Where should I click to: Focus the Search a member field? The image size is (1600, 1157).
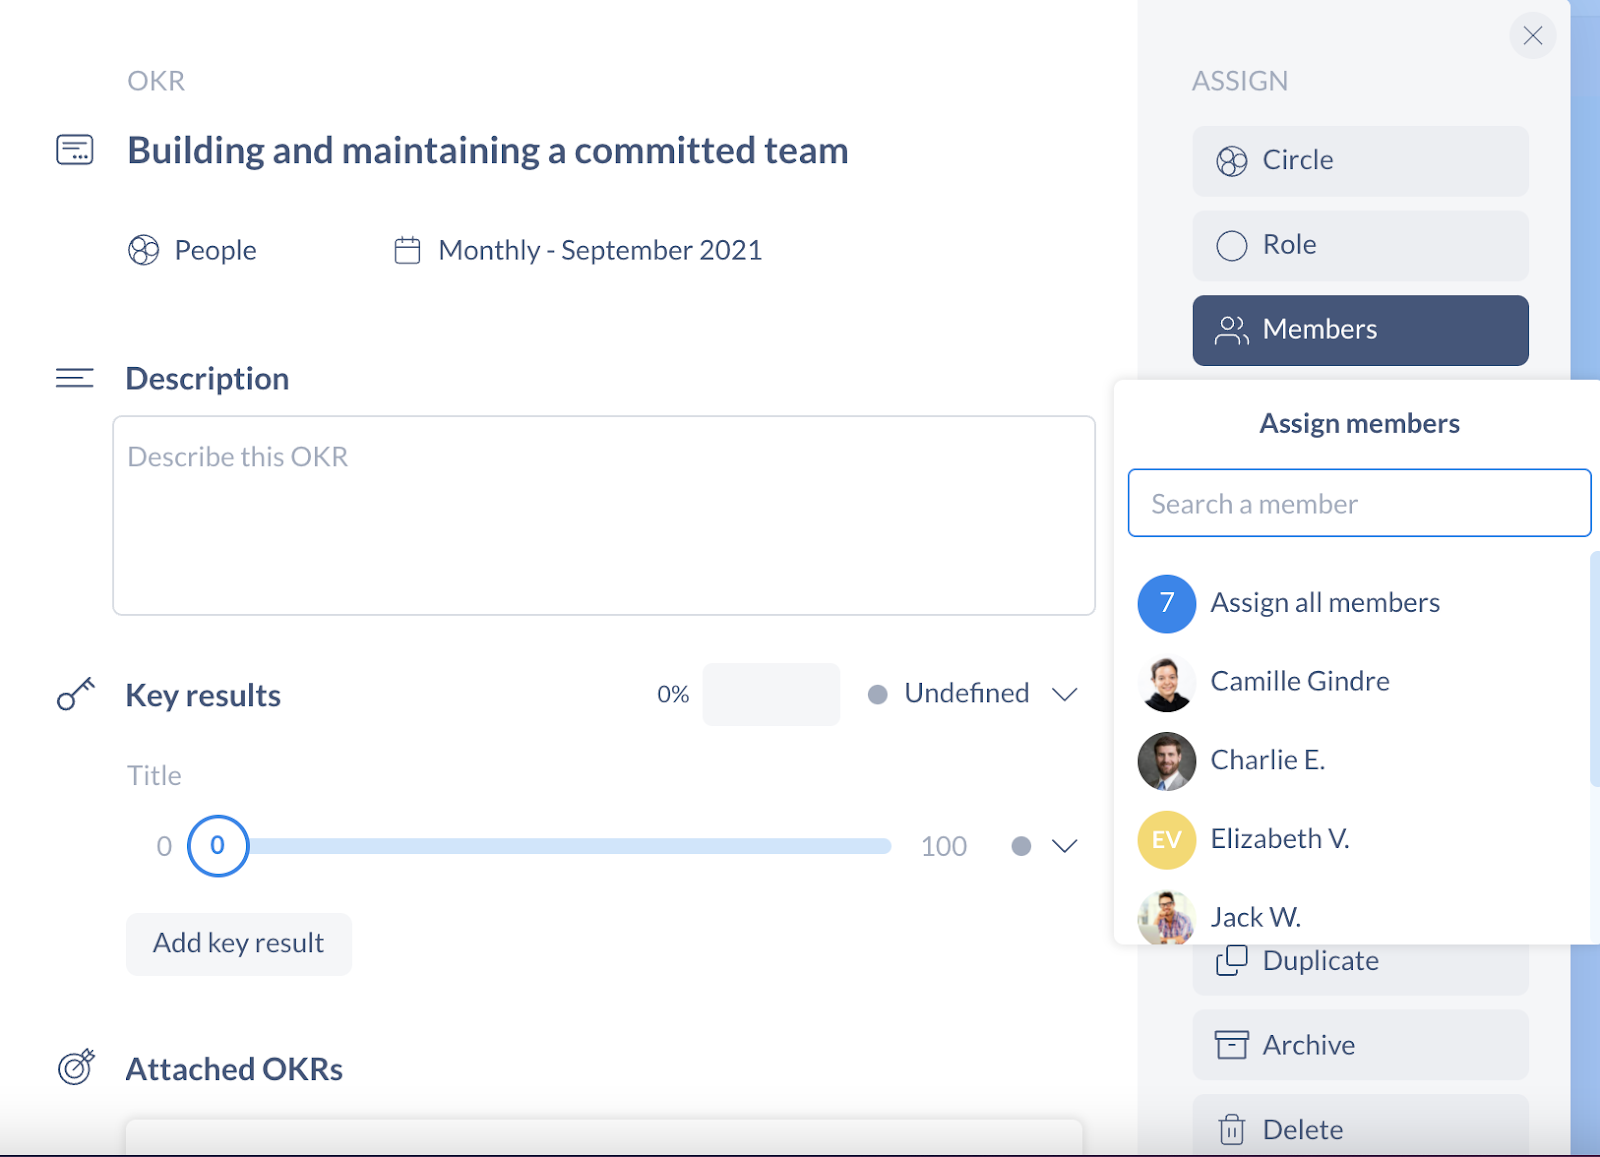(1359, 503)
